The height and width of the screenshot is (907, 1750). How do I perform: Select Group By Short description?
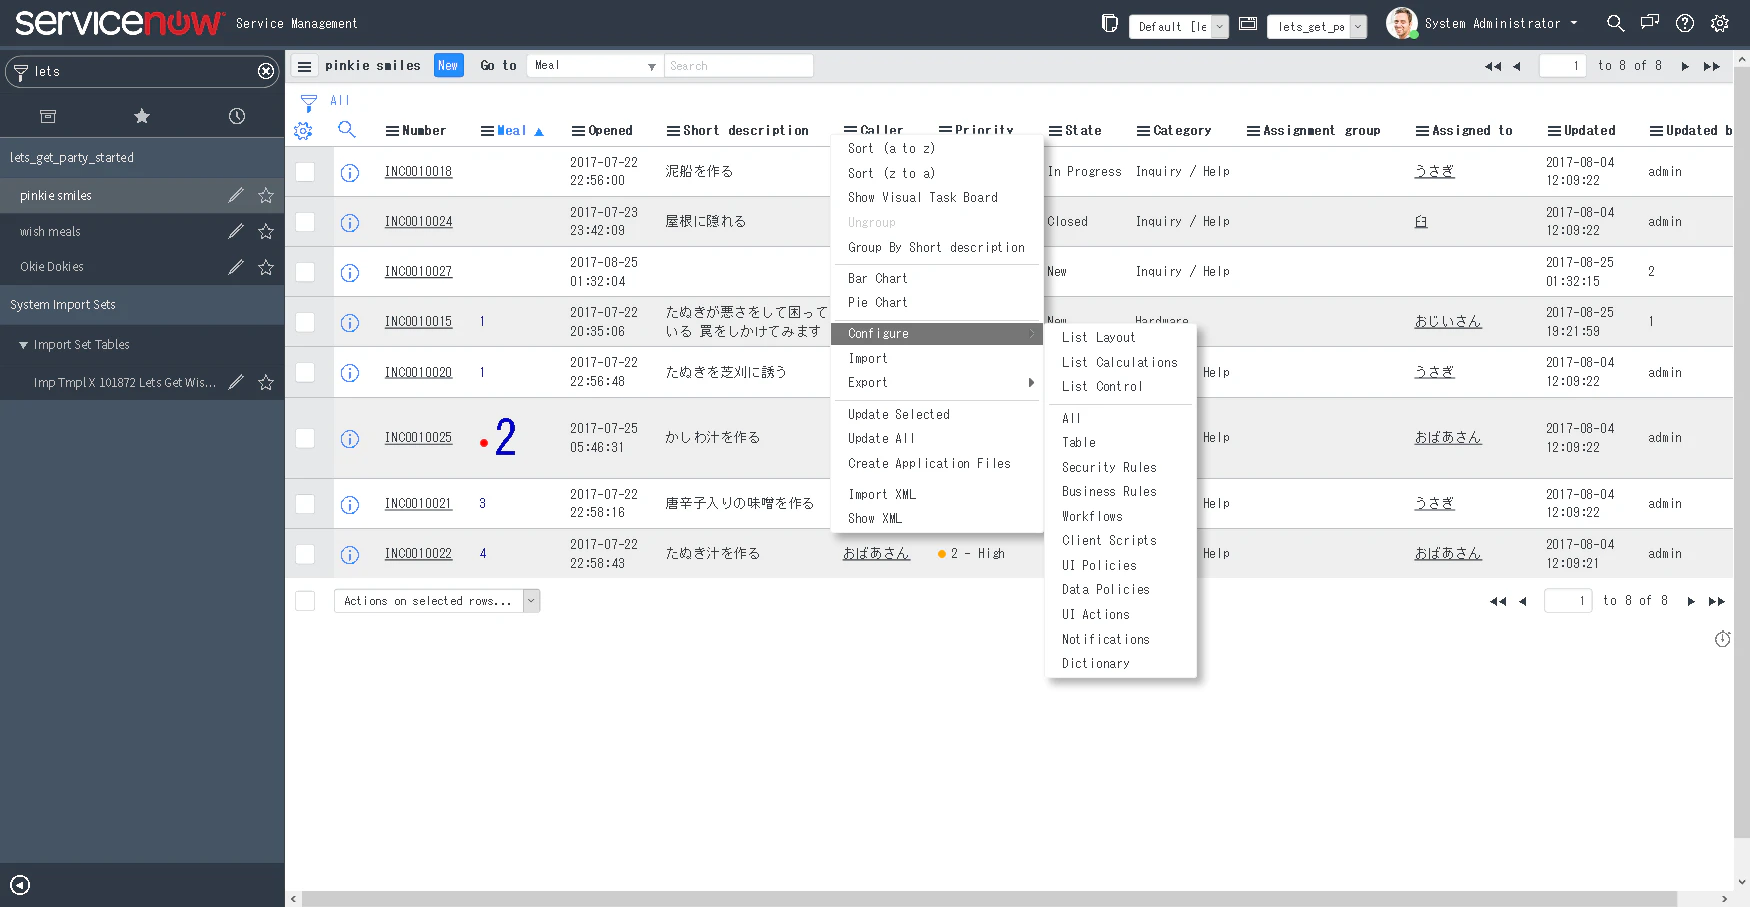tap(937, 248)
